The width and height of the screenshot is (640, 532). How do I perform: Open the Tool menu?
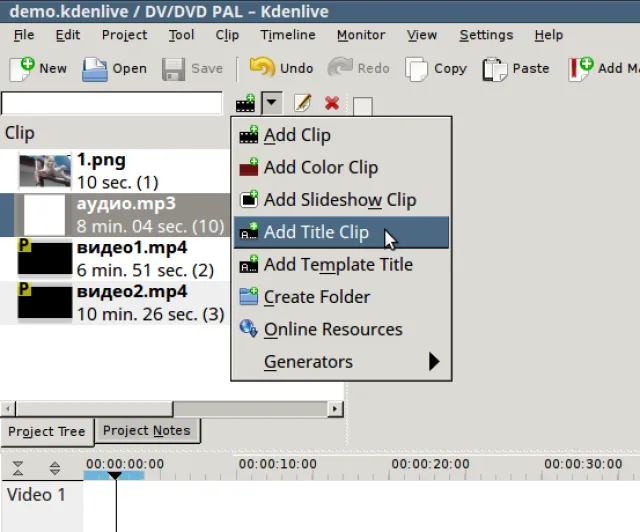pyautogui.click(x=181, y=35)
